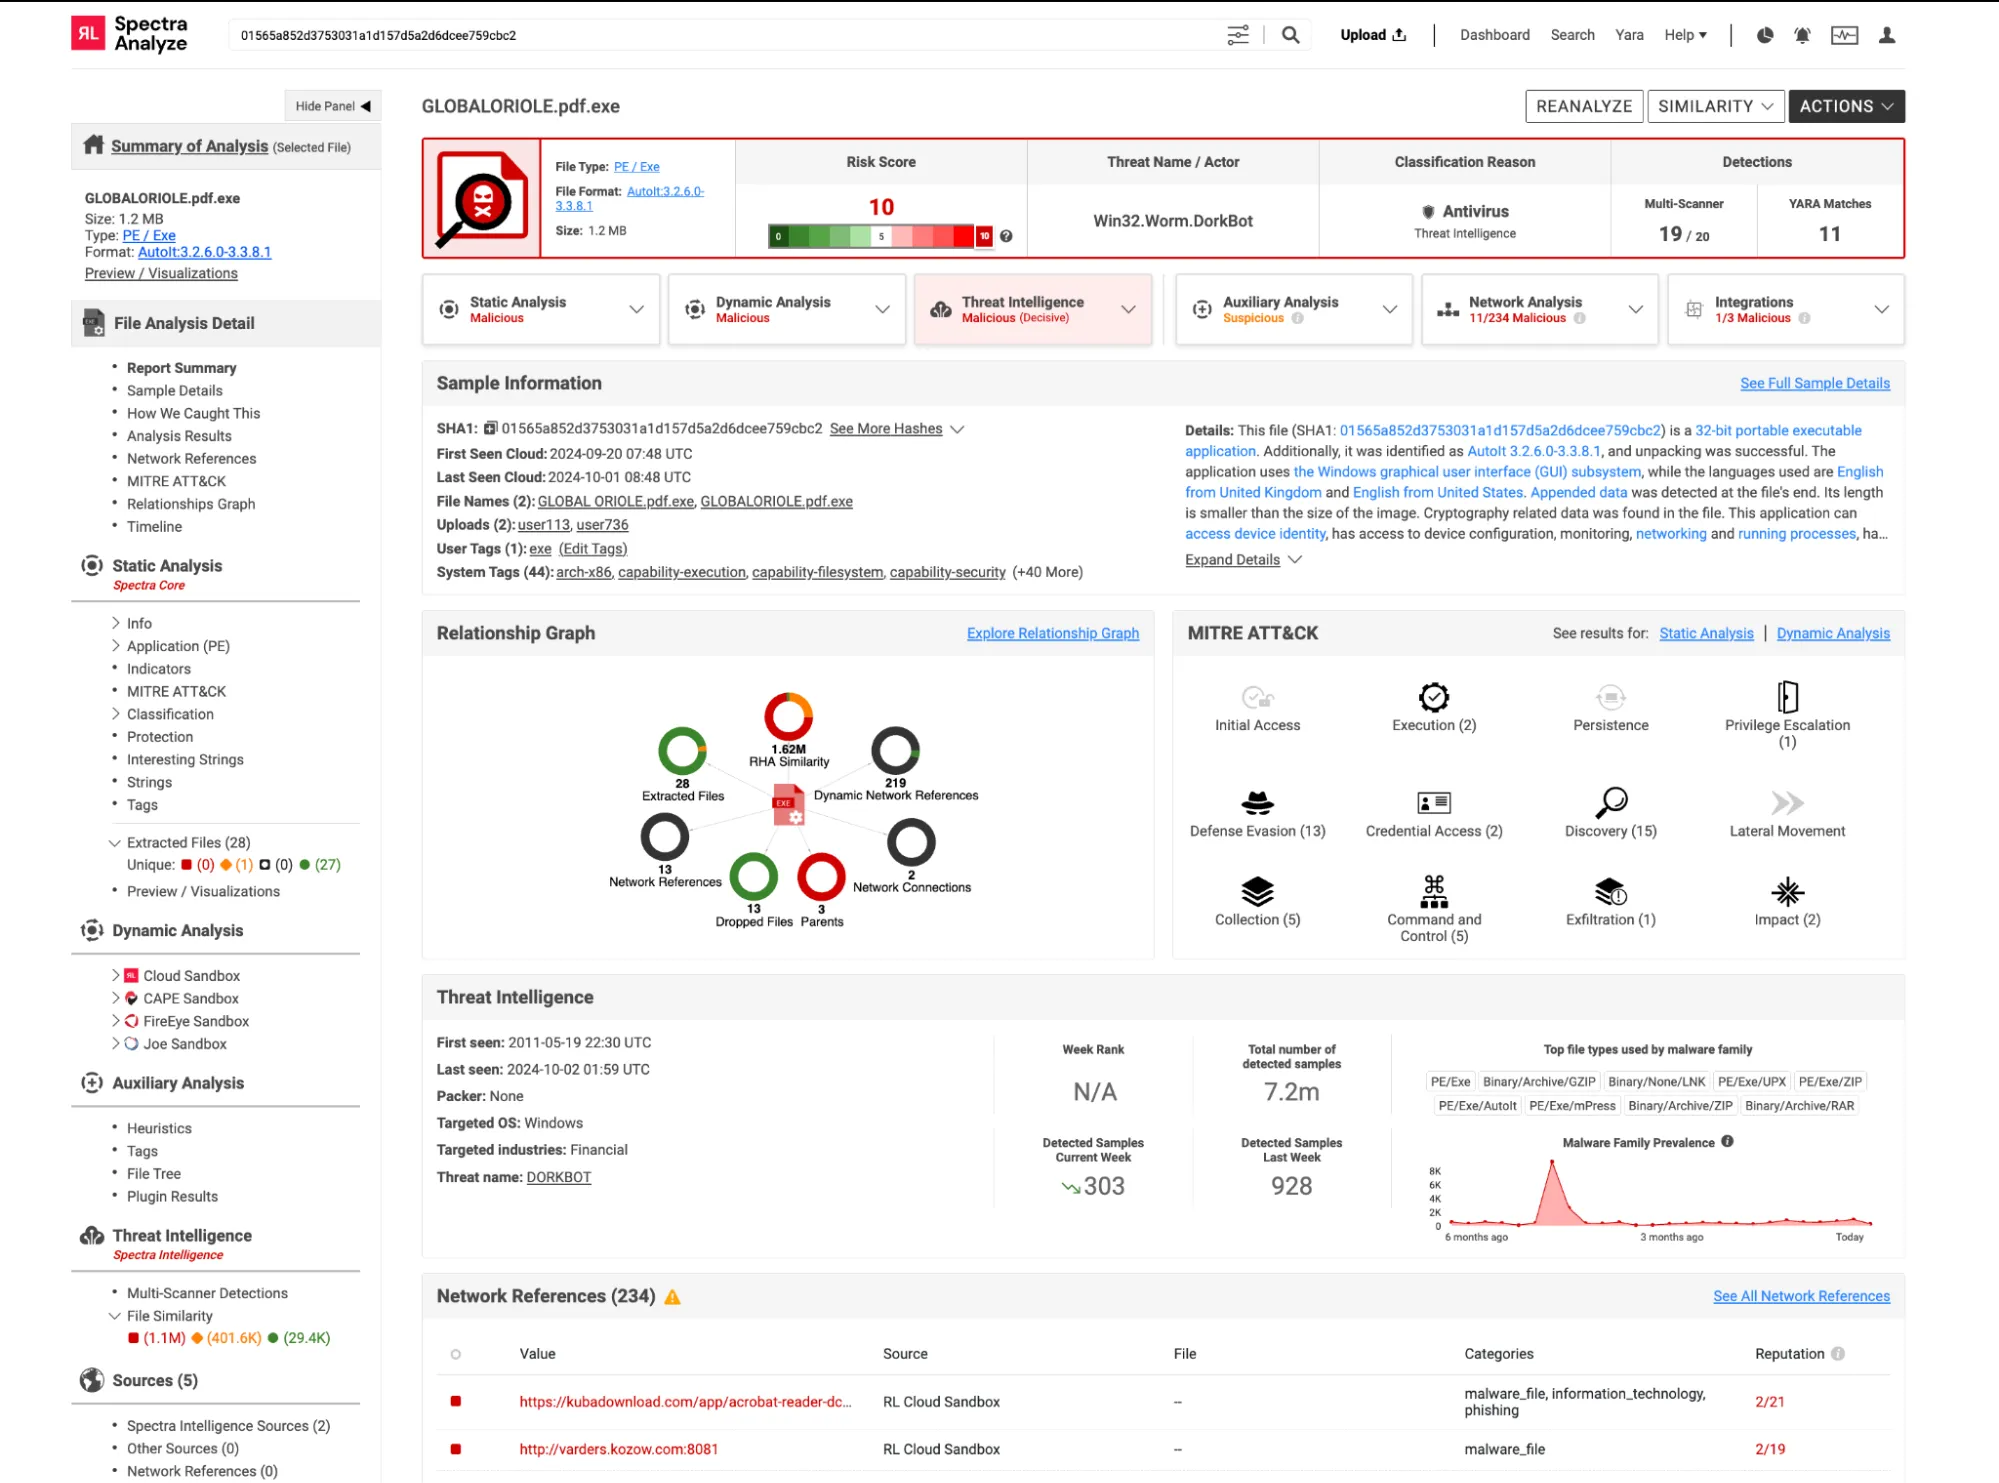
Task: Click Network References warning triangle
Action: pyautogui.click(x=672, y=1297)
